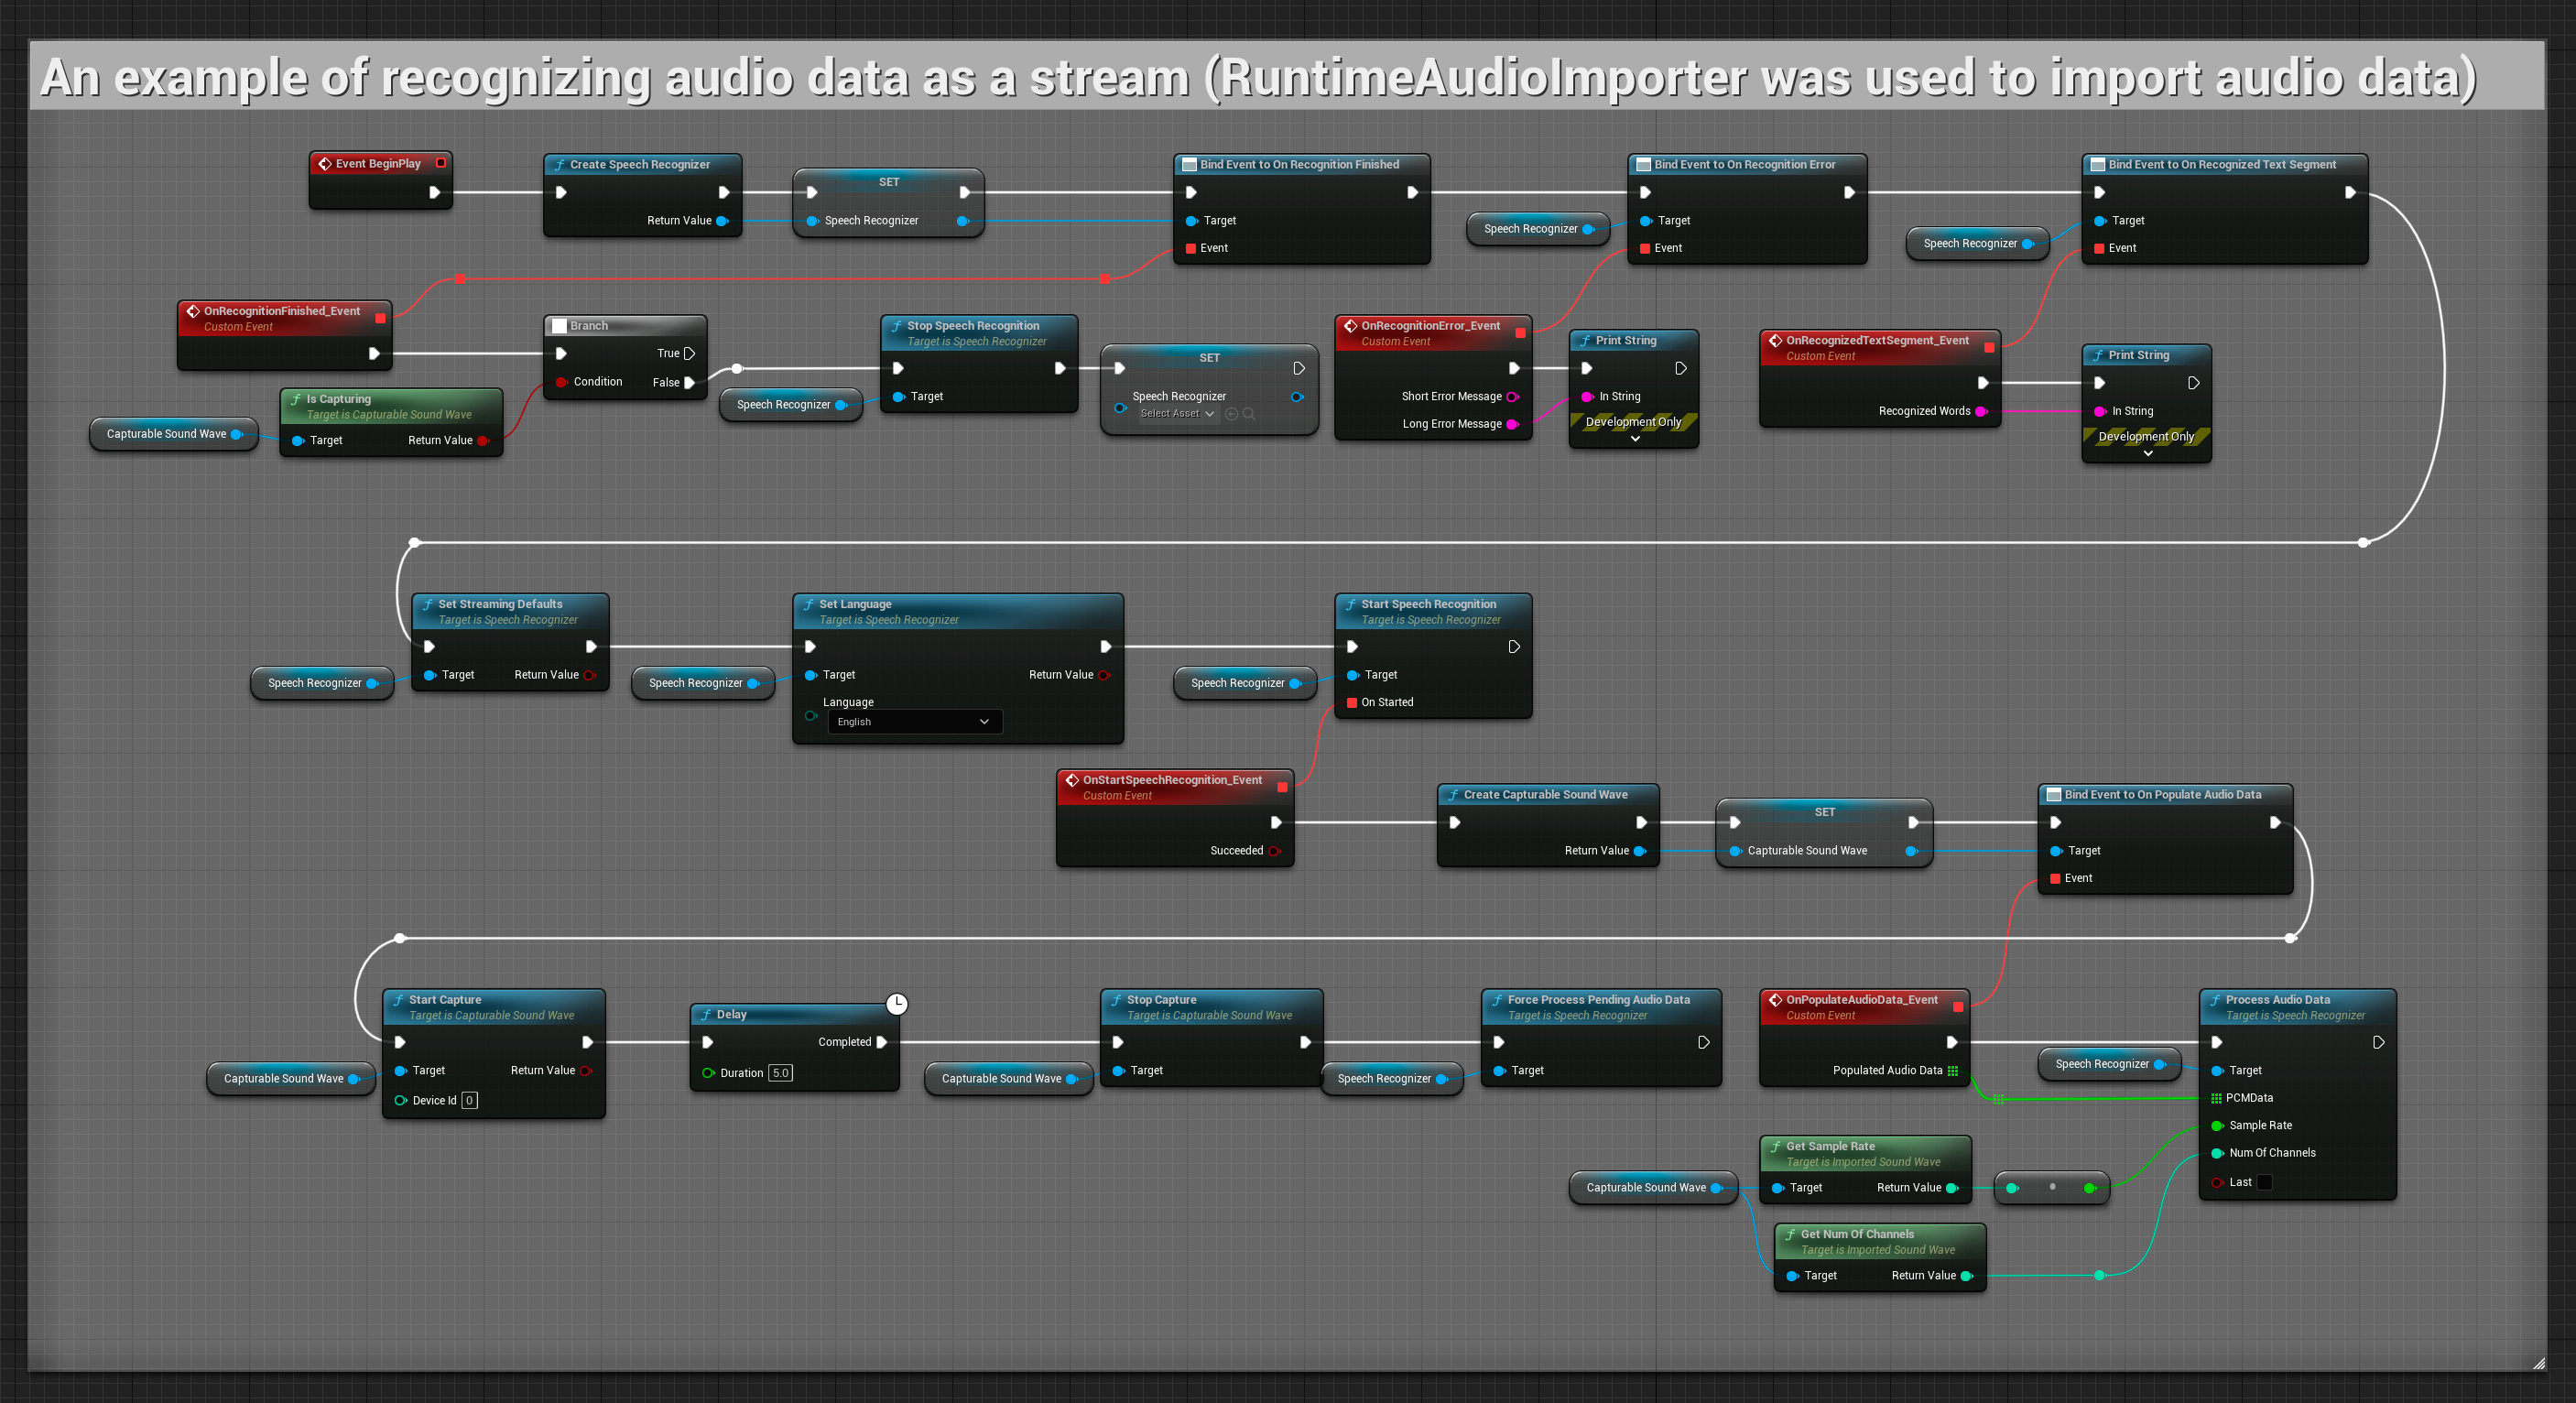Viewport: 2576px width, 1403px height.
Task: Open the Language dropdown set to English
Action: pos(914,722)
